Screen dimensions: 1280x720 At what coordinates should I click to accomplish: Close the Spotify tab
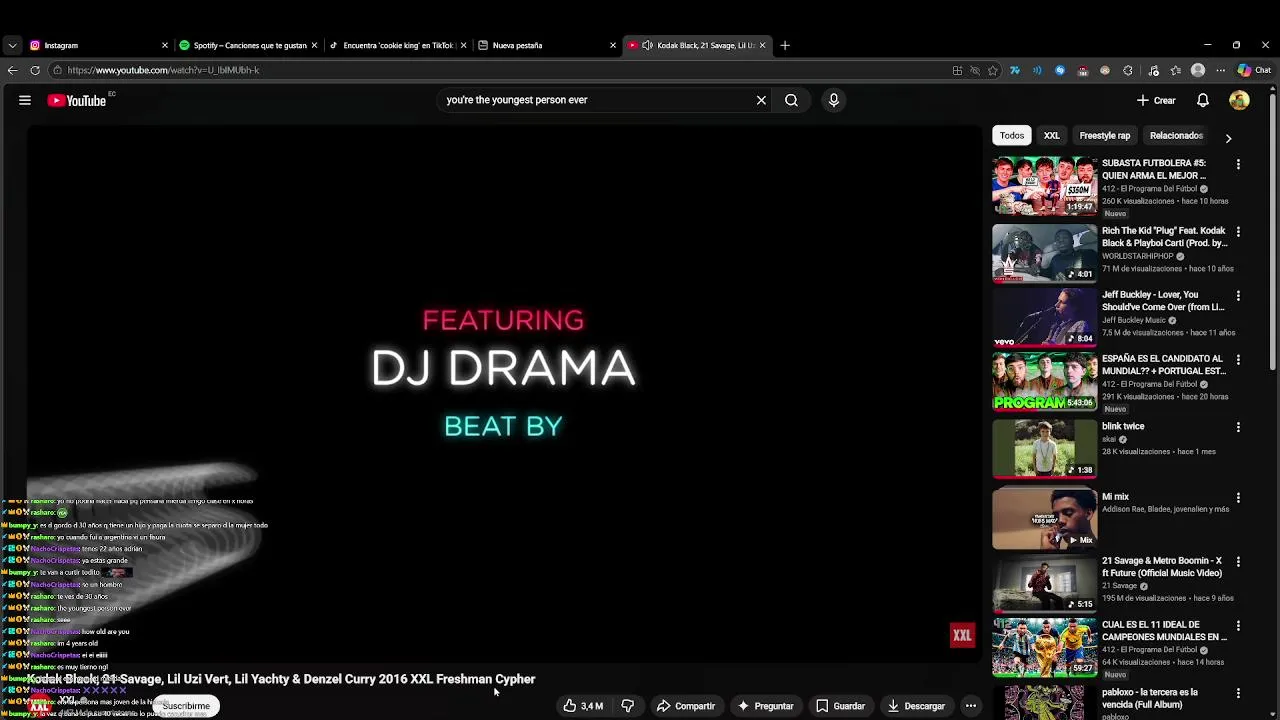point(314,45)
